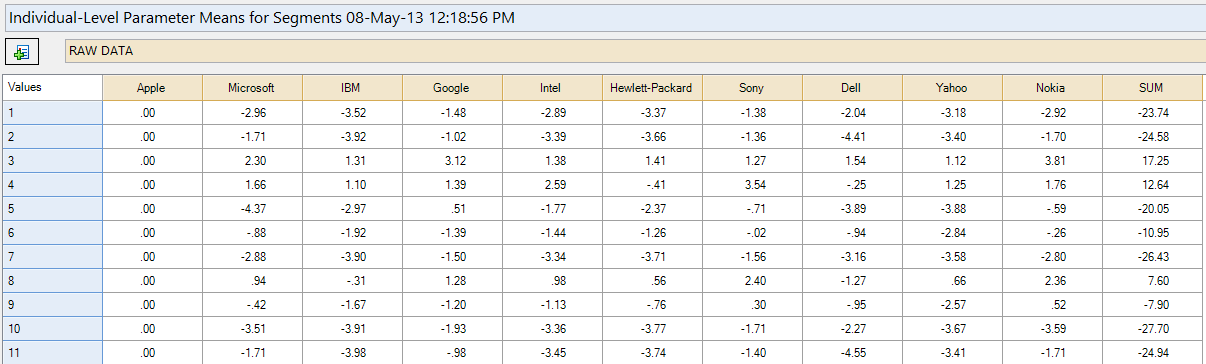
Task: Click the Dell column header
Action: (851, 88)
